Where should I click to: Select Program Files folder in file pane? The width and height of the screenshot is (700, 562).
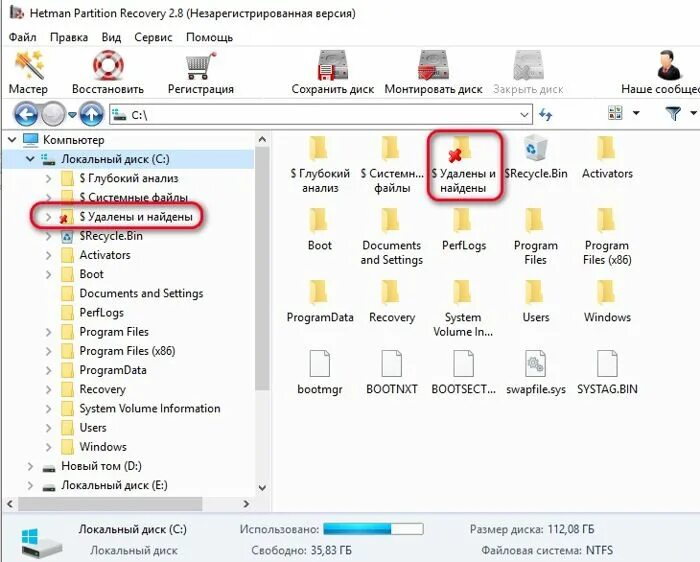coord(535,237)
